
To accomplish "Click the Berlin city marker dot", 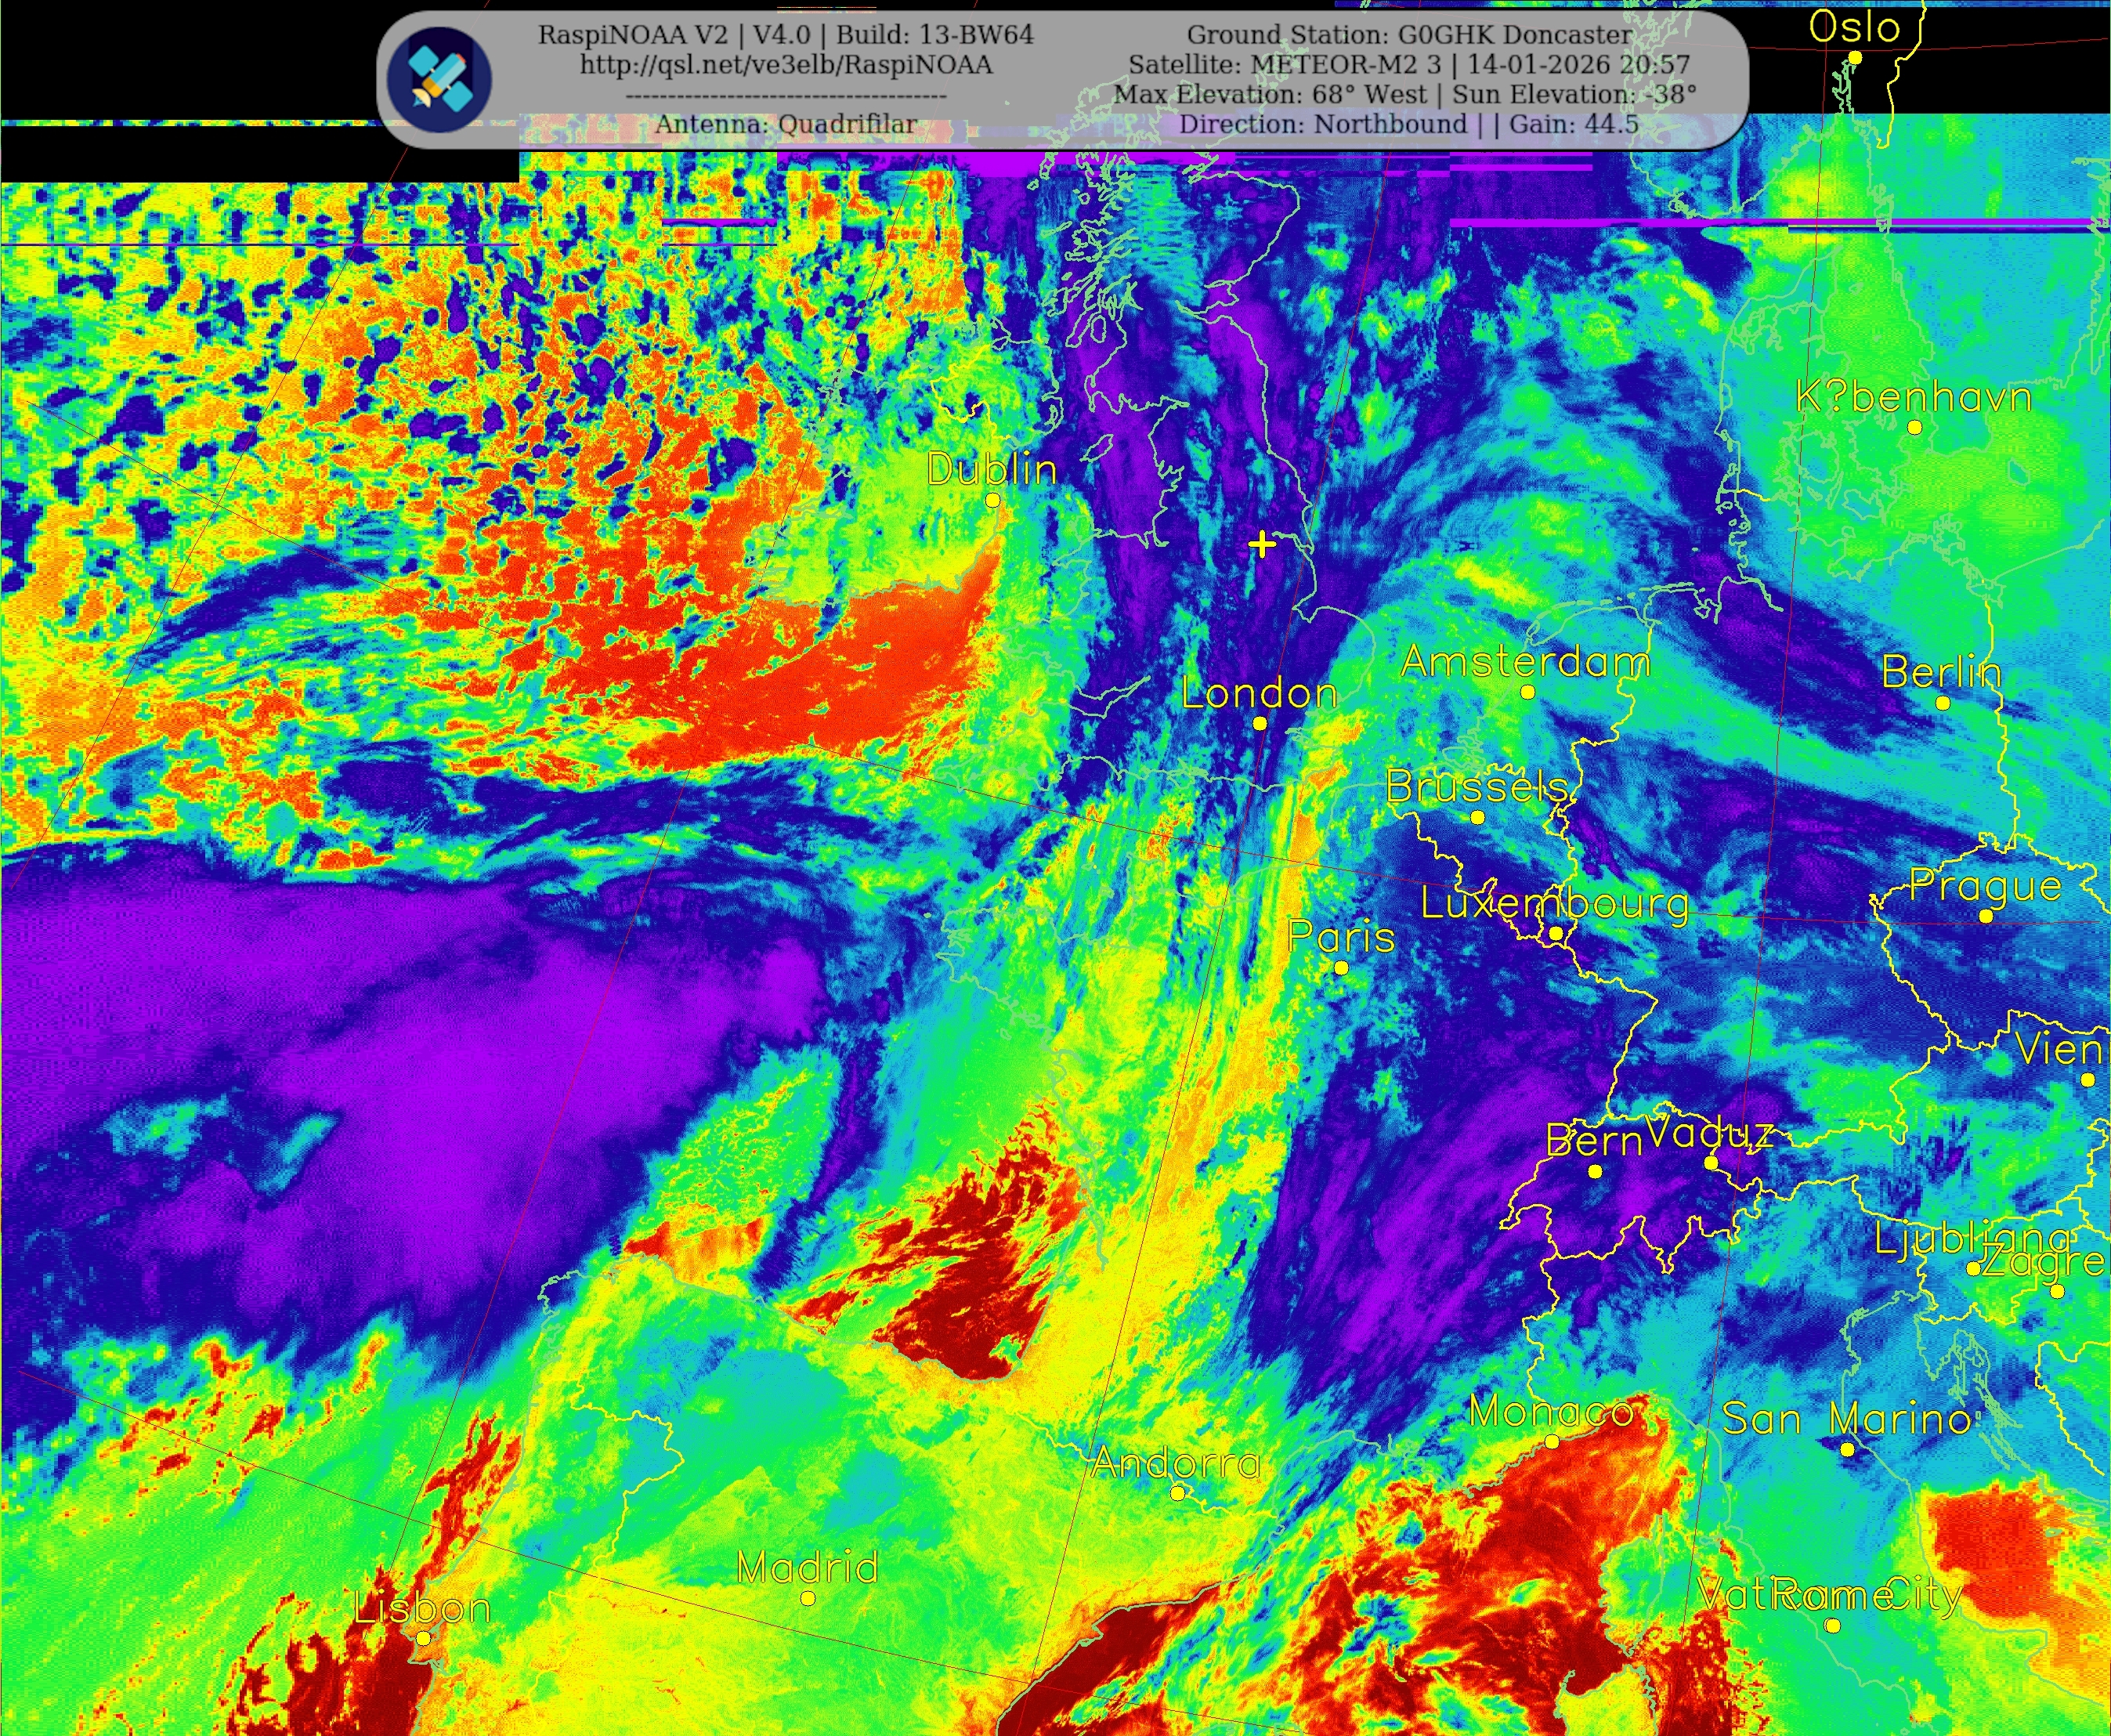I will tap(1942, 703).
